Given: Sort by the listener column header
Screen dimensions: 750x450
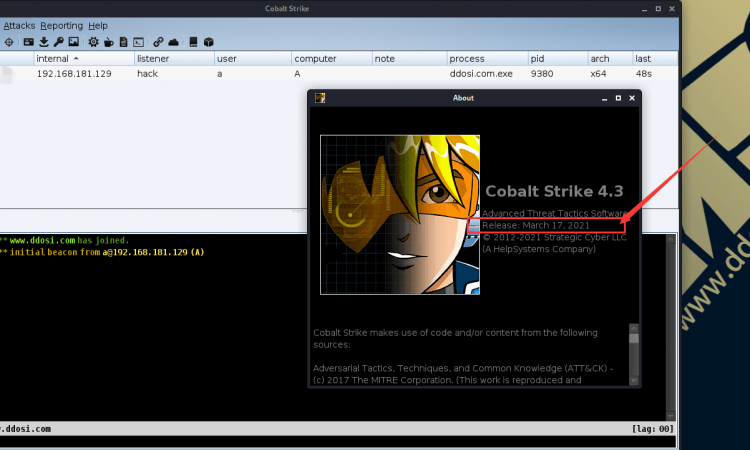Looking at the screenshot, I should pyautogui.click(x=174, y=58).
